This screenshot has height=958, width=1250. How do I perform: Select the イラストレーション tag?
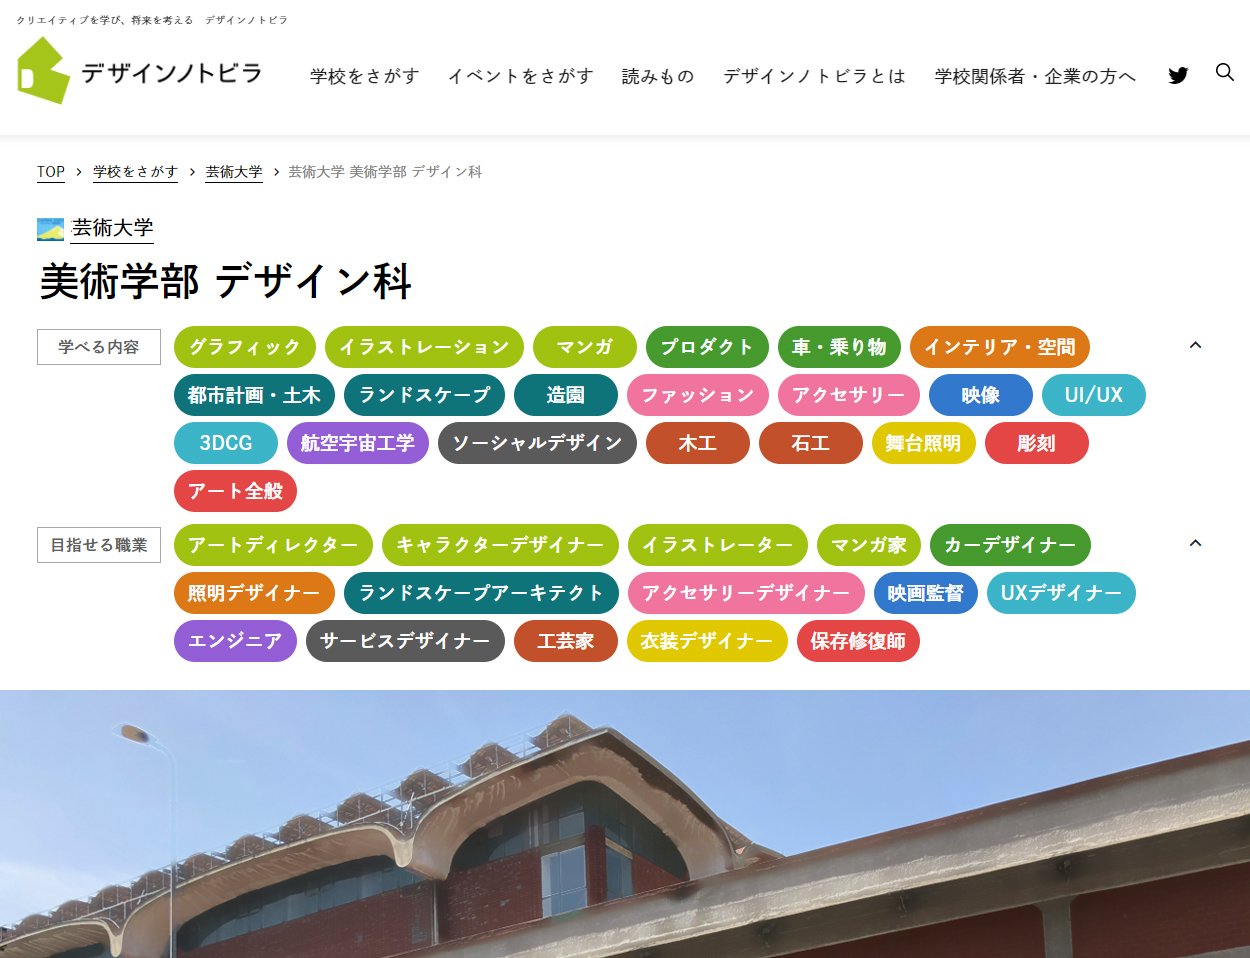(x=424, y=347)
